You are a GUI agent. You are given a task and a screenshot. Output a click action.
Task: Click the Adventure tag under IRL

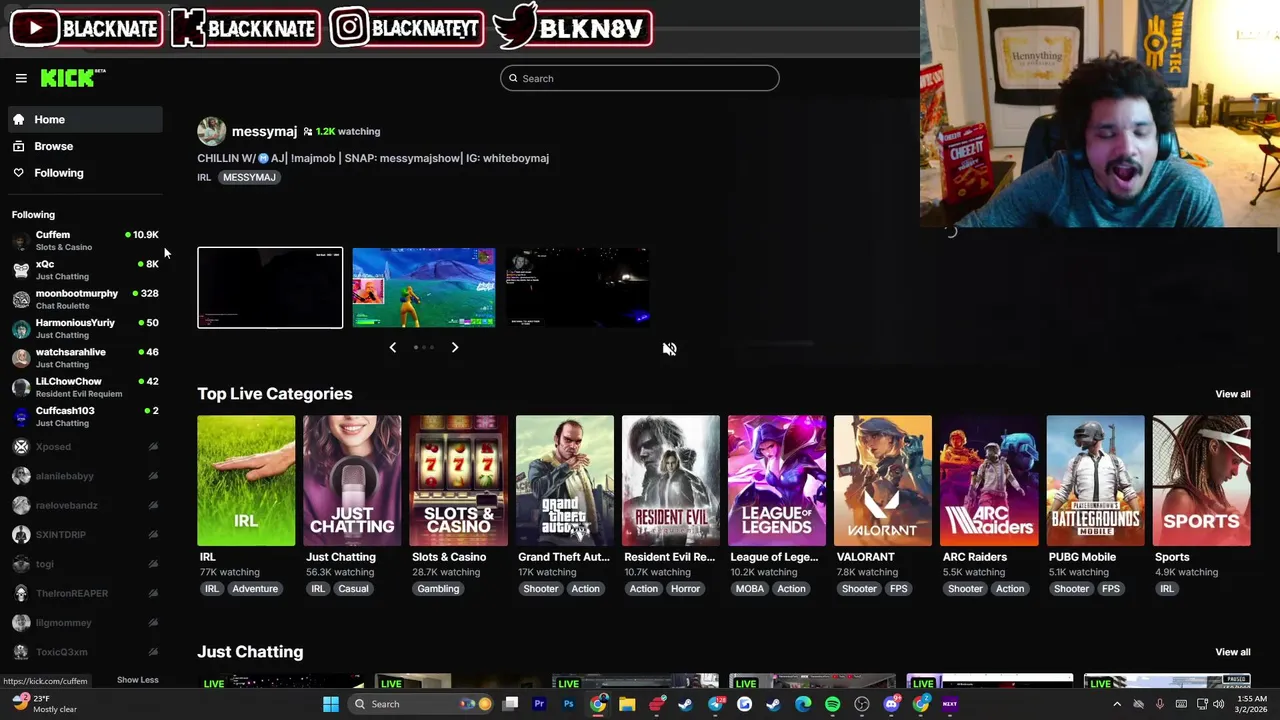[255, 589]
